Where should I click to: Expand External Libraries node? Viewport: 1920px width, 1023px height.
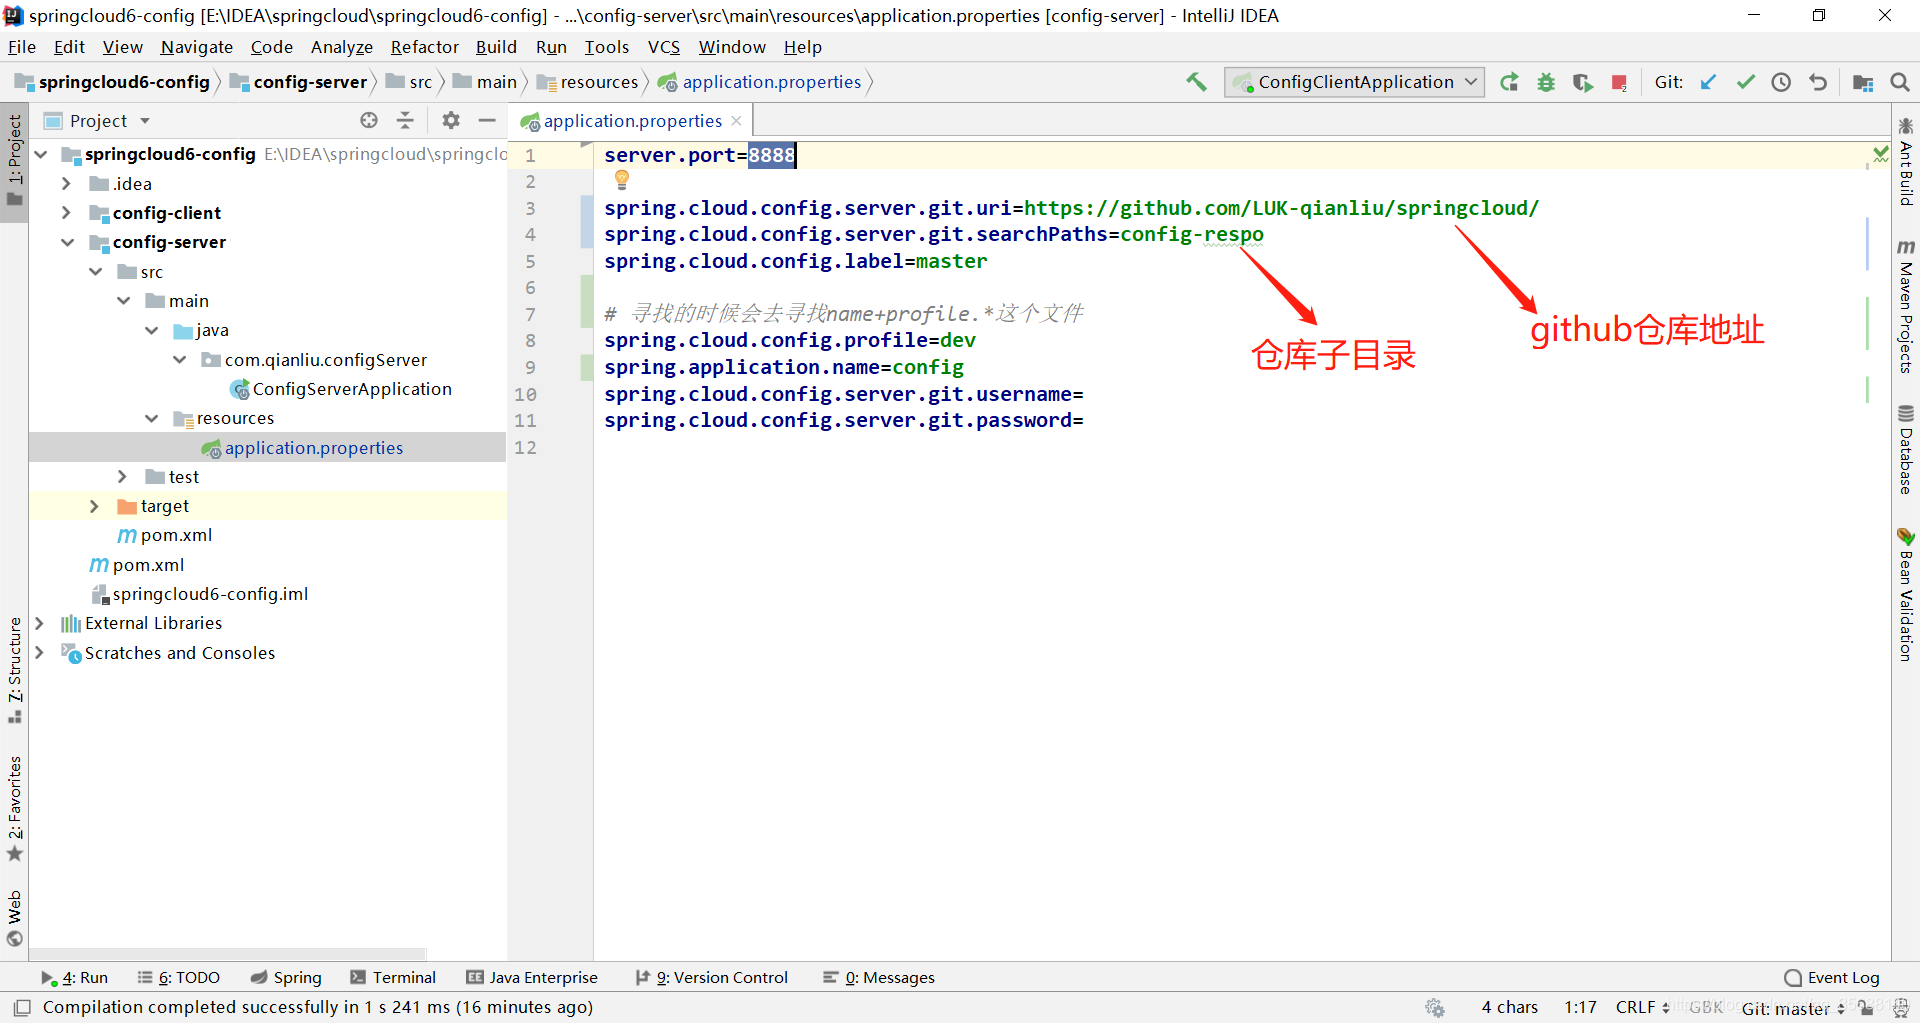tap(39, 623)
